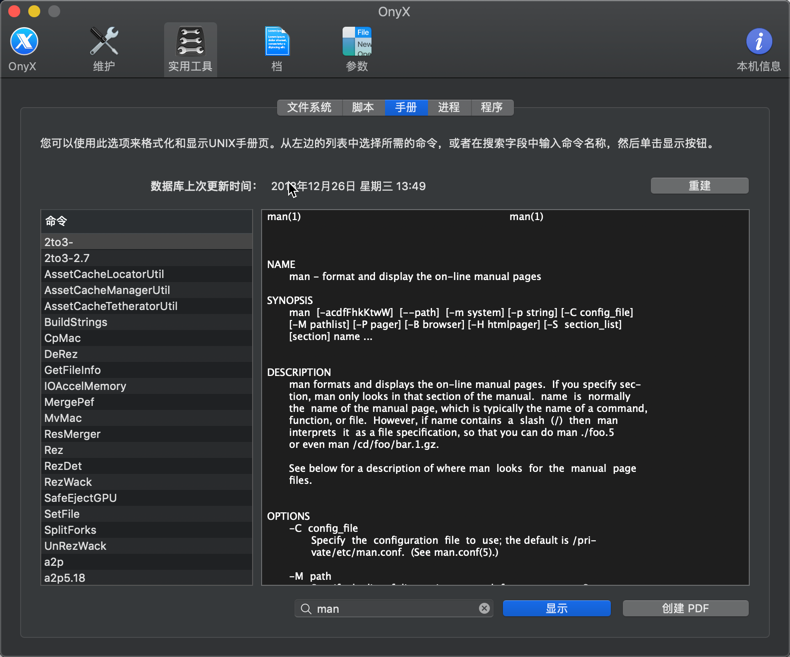Click the database update date text
Screen dimensions: 790x657
[x=348, y=186]
